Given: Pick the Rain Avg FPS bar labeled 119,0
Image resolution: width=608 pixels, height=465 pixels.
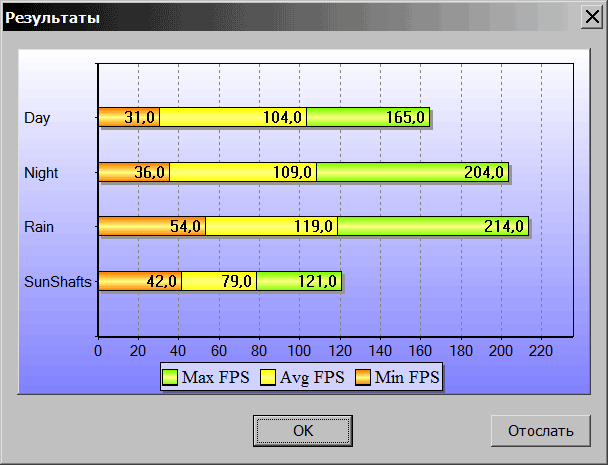Looking at the screenshot, I should click(272, 226).
